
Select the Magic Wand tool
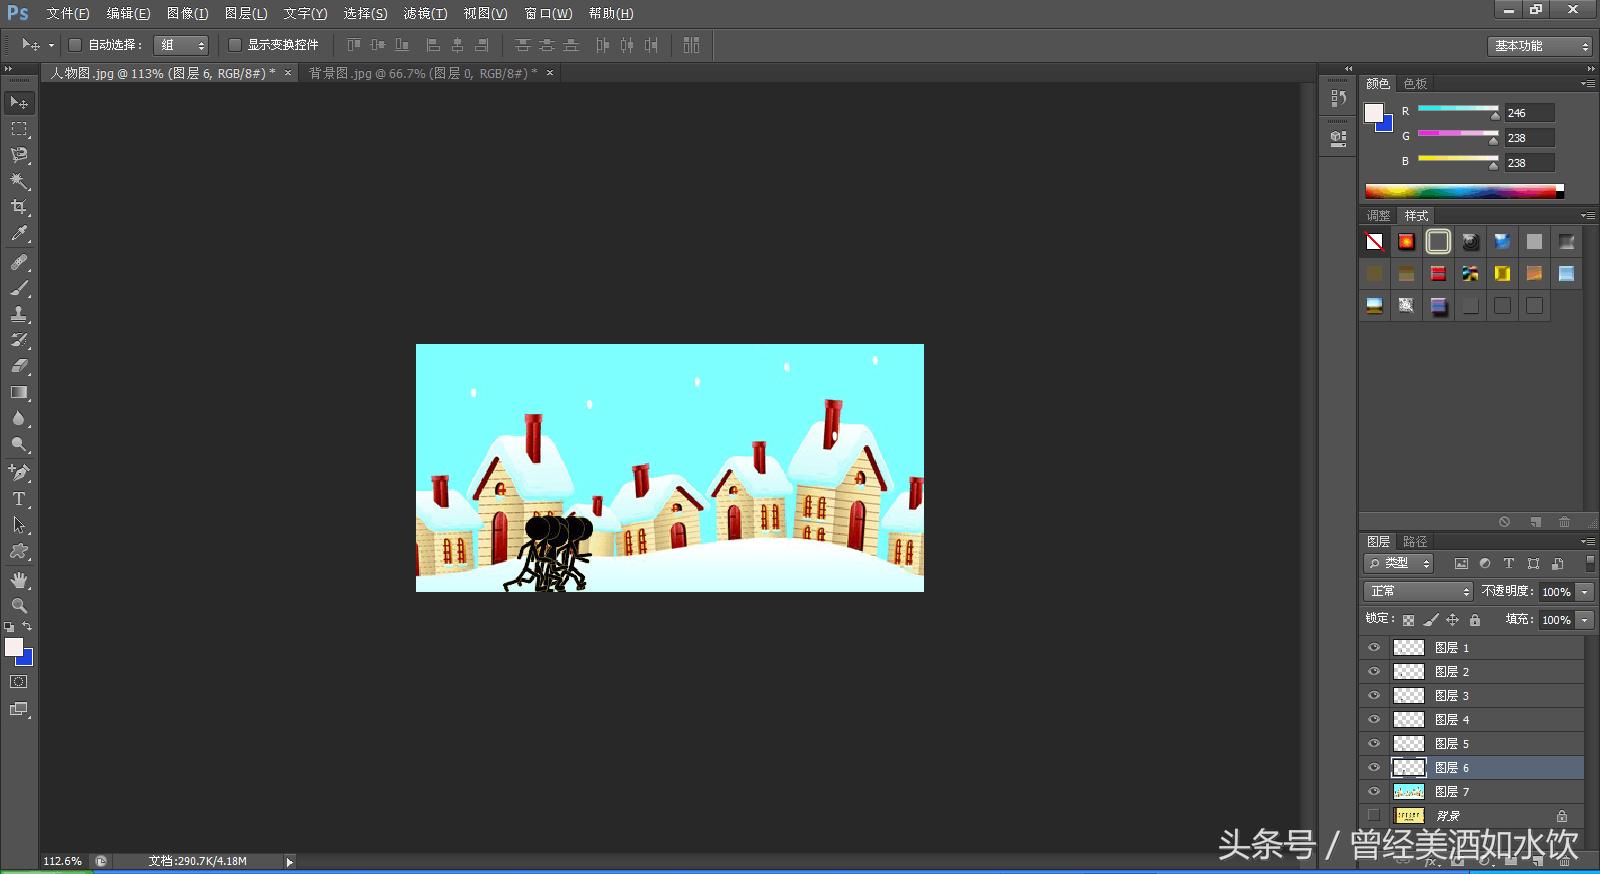click(19, 181)
